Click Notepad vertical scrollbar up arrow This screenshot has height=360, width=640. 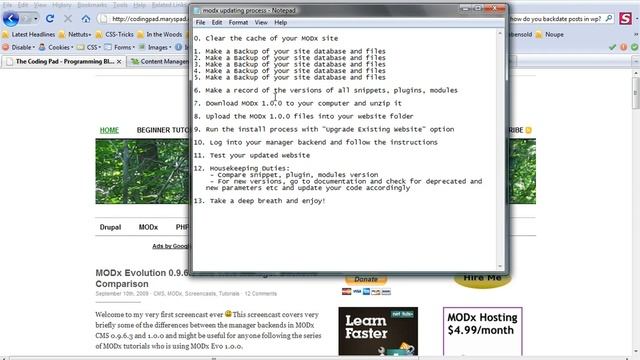pyautogui.click(x=500, y=33)
